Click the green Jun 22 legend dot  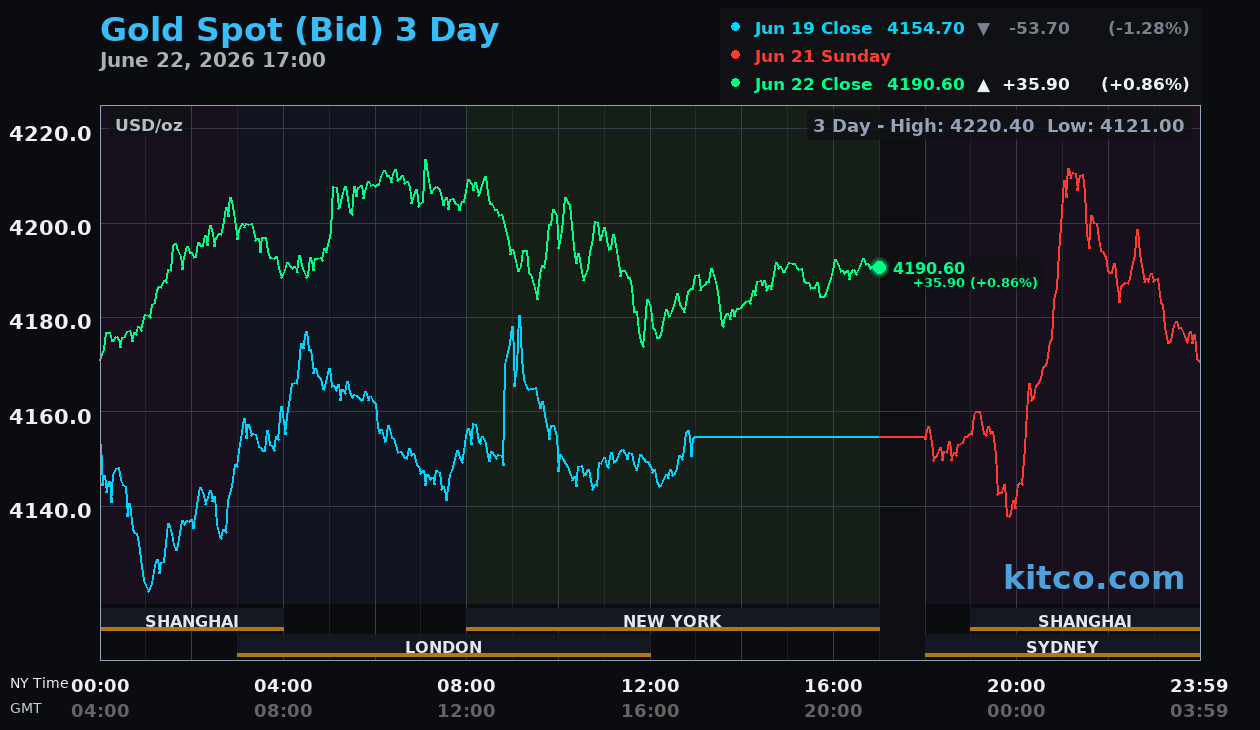(x=736, y=84)
